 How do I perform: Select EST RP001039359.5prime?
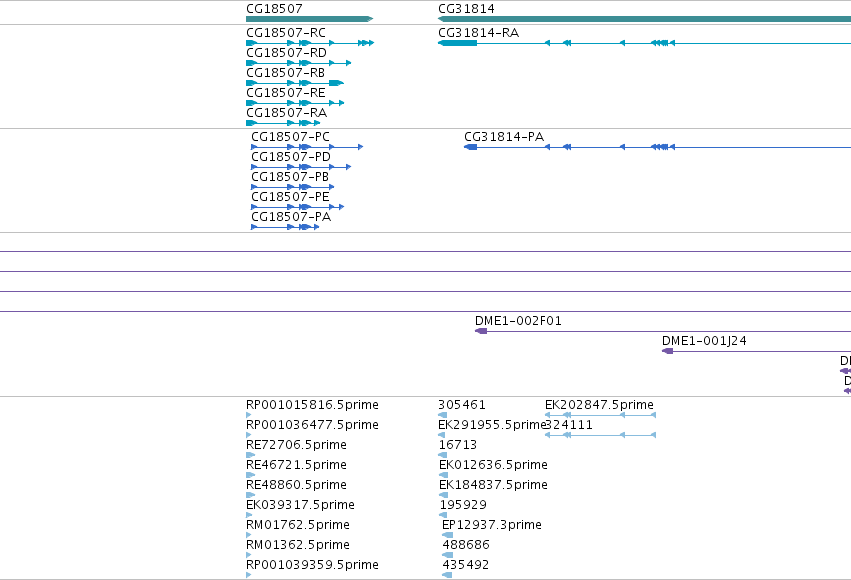click(313, 565)
